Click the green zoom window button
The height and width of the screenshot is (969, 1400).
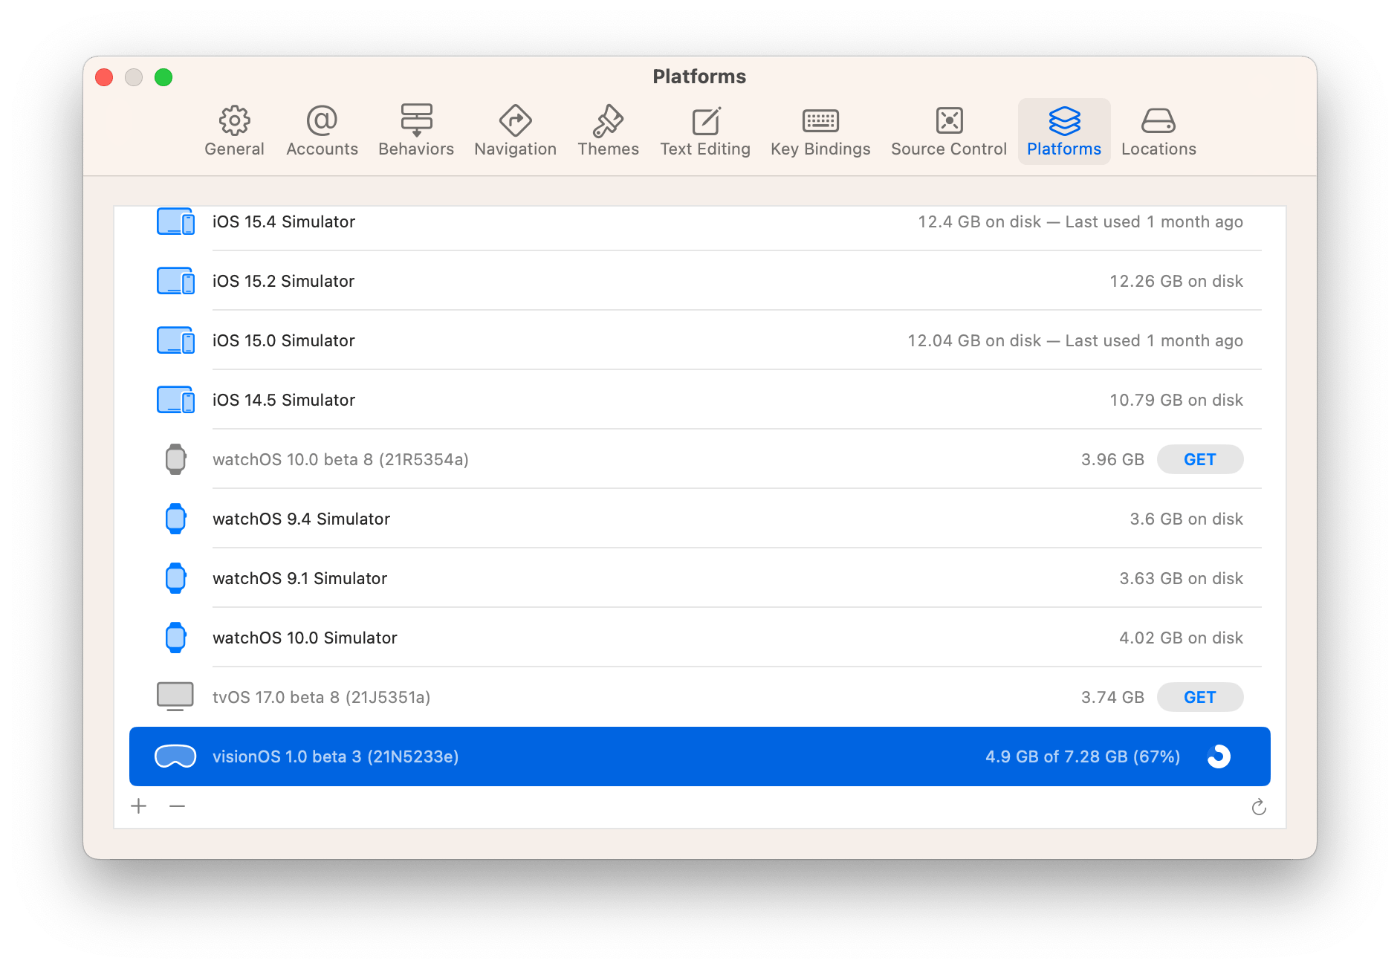pos(164,77)
